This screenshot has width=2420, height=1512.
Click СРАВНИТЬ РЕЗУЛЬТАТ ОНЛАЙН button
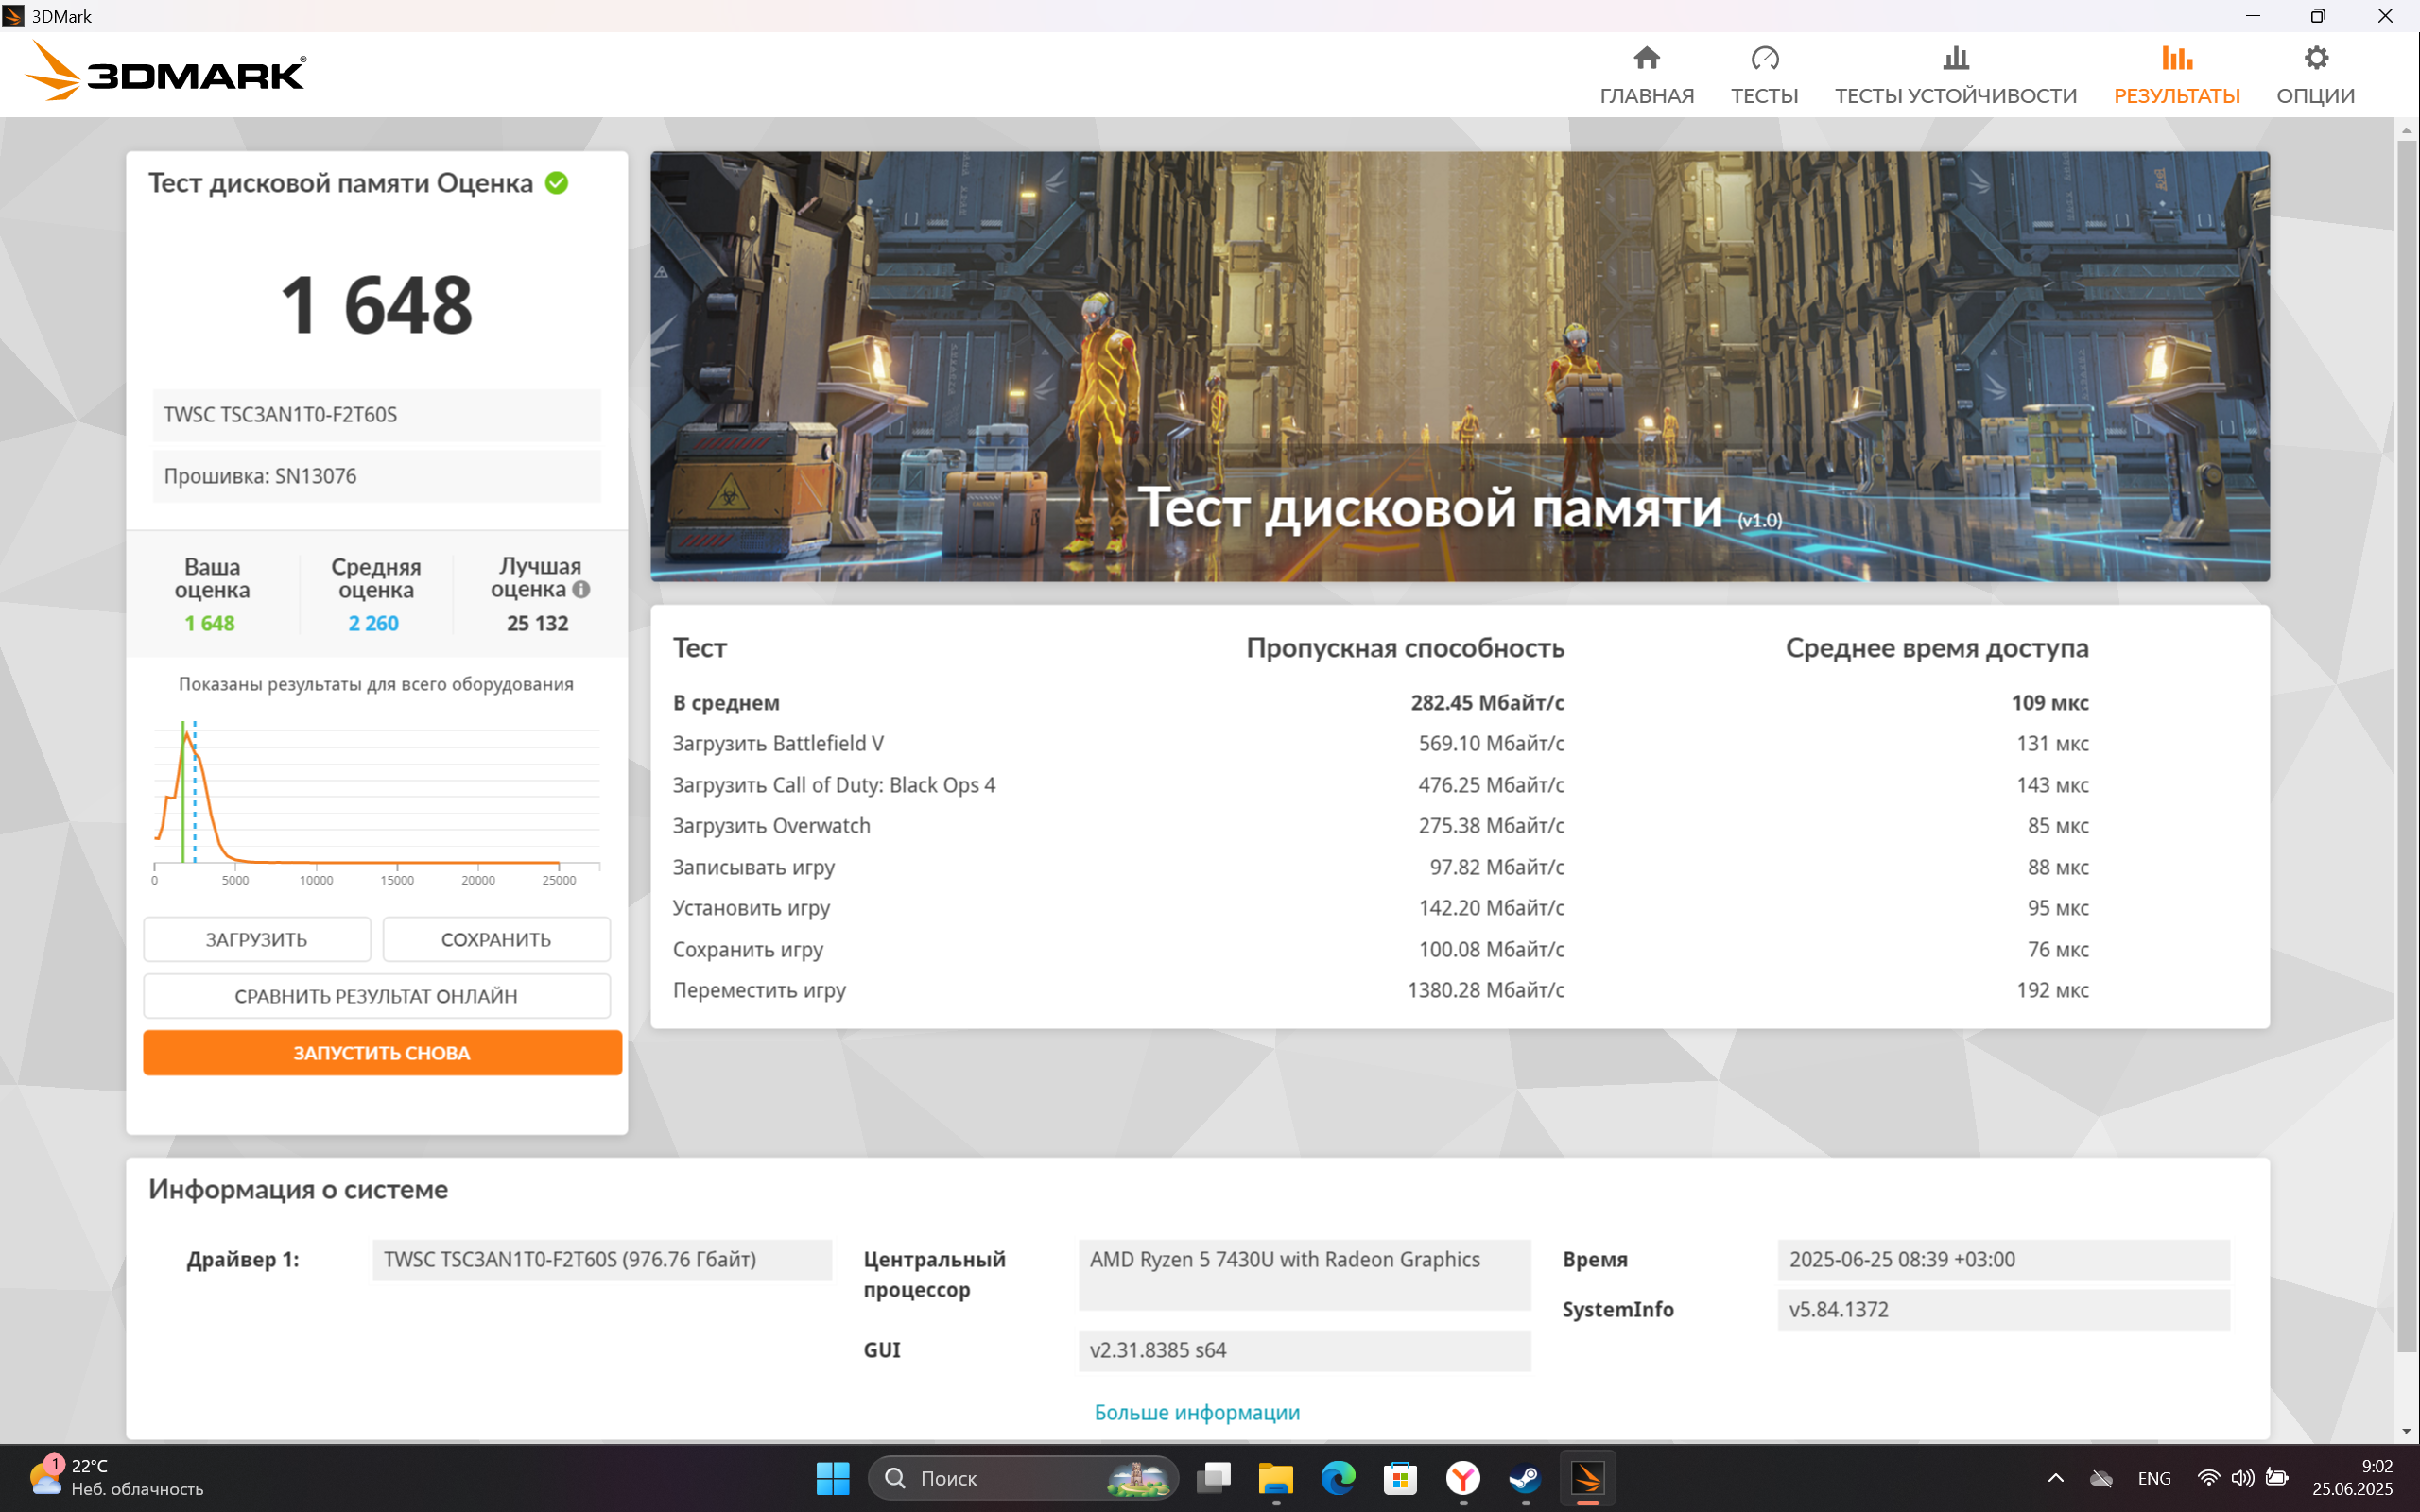click(x=376, y=996)
